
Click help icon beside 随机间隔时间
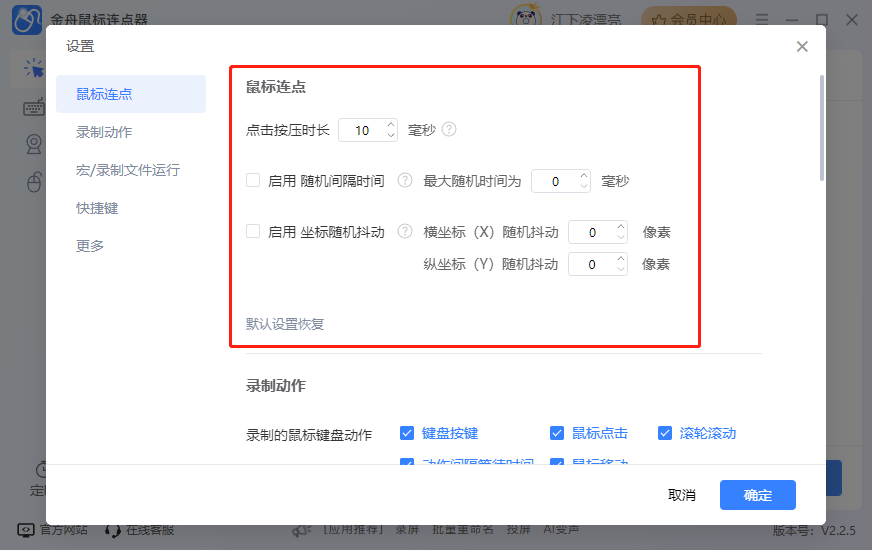tap(405, 181)
